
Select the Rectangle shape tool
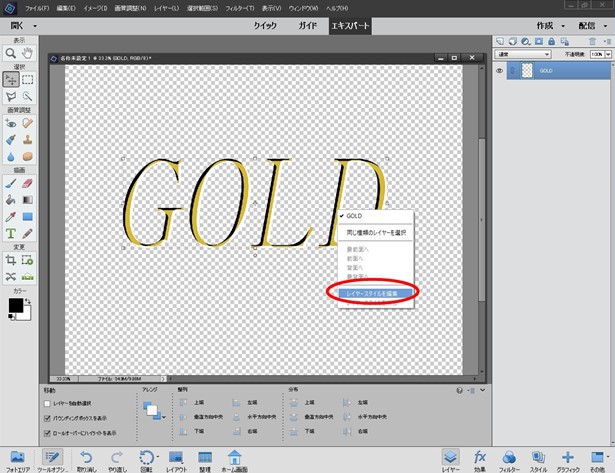27,217
